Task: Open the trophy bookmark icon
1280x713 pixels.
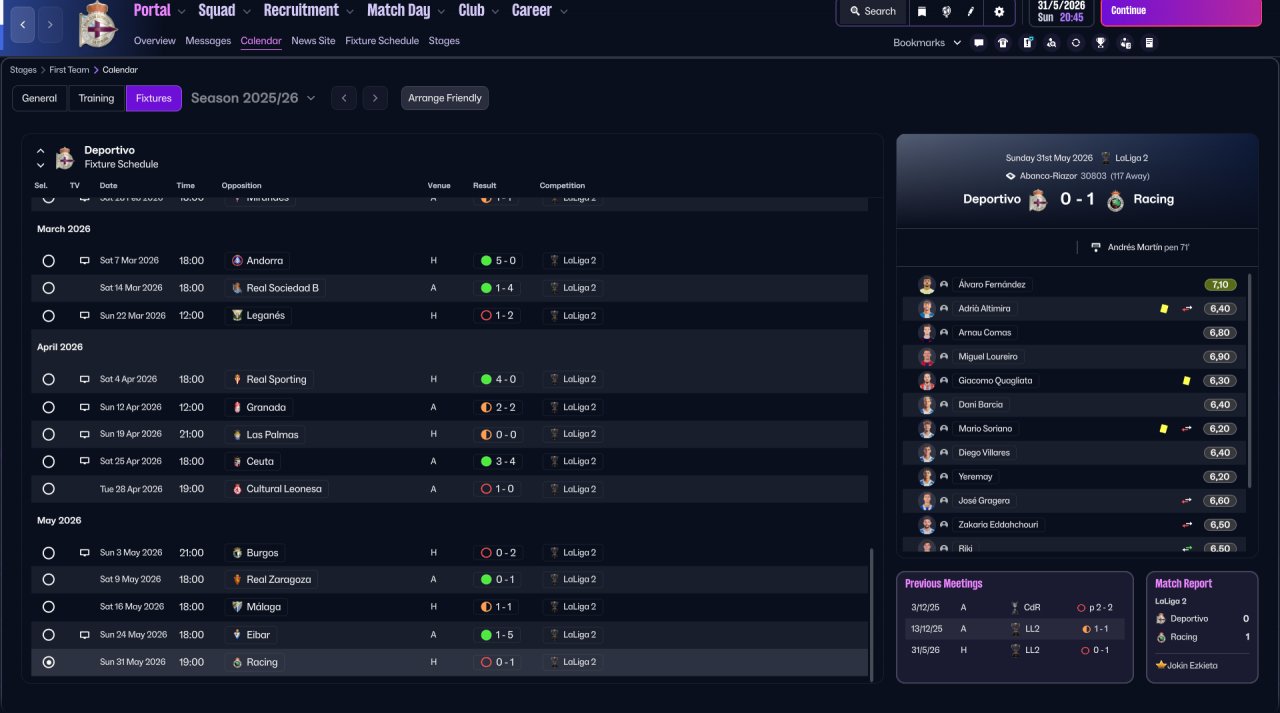Action: 1100,43
